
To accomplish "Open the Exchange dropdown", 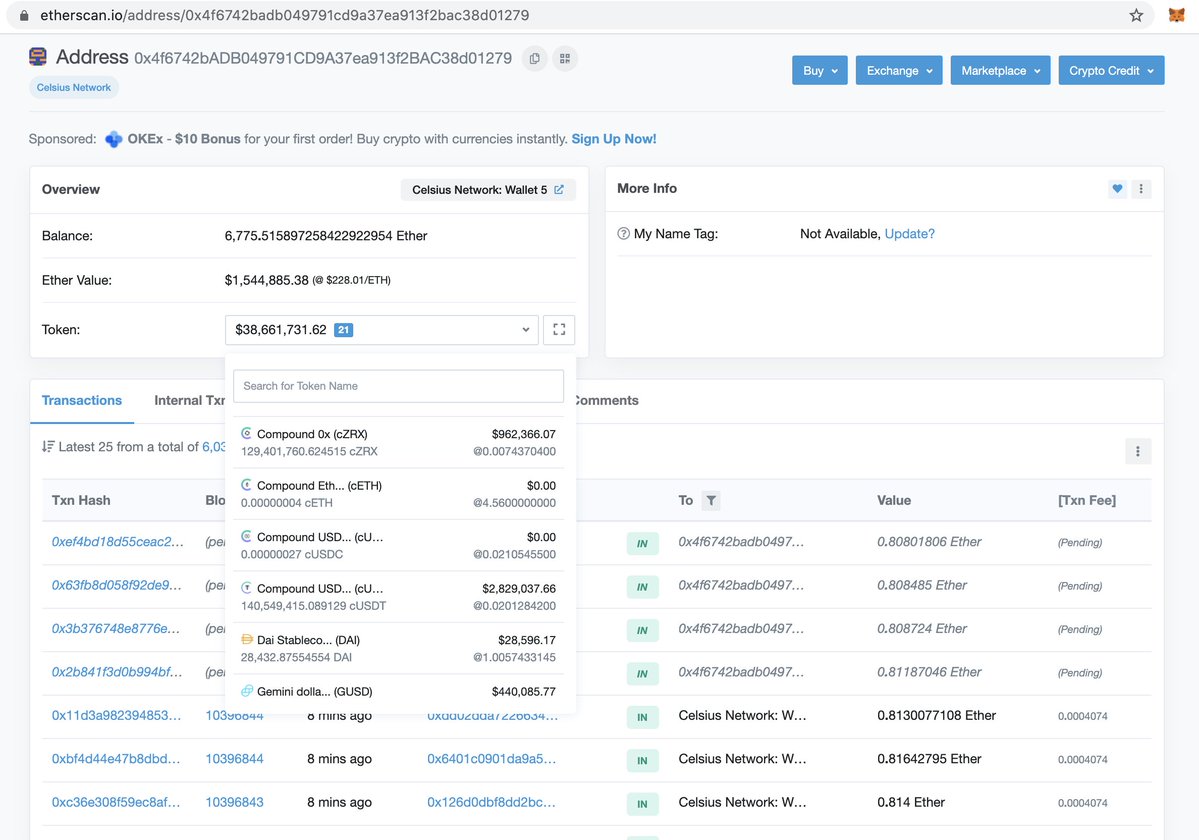I will (898, 70).
